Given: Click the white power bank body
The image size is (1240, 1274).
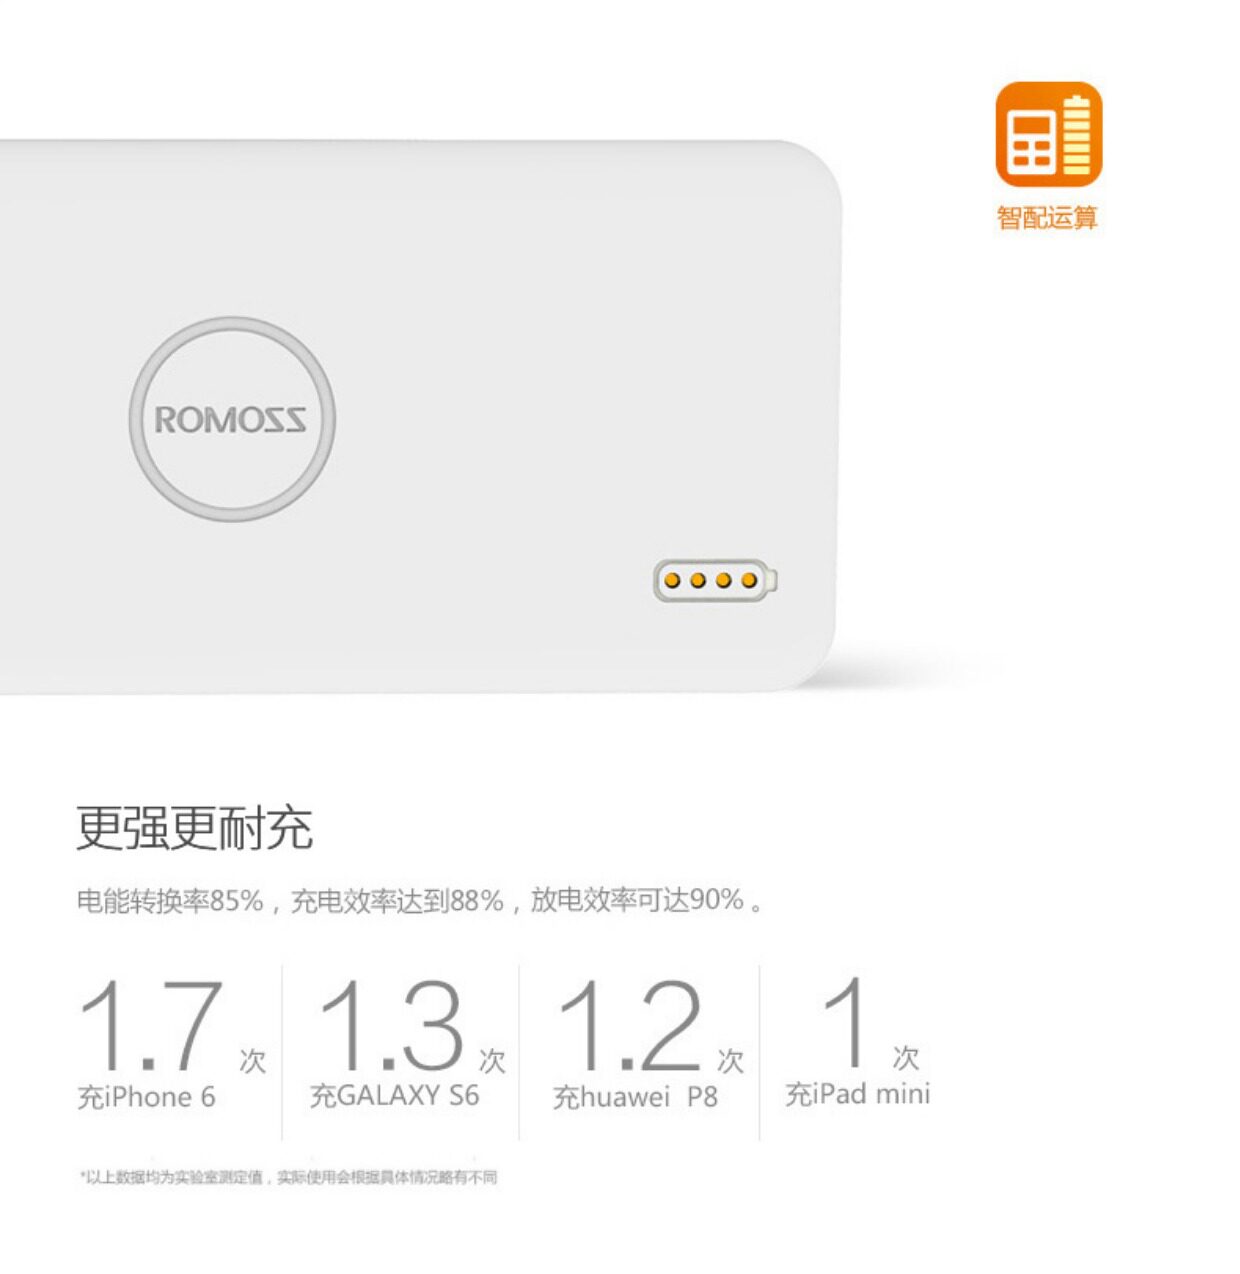Looking at the screenshot, I should 420,416.
